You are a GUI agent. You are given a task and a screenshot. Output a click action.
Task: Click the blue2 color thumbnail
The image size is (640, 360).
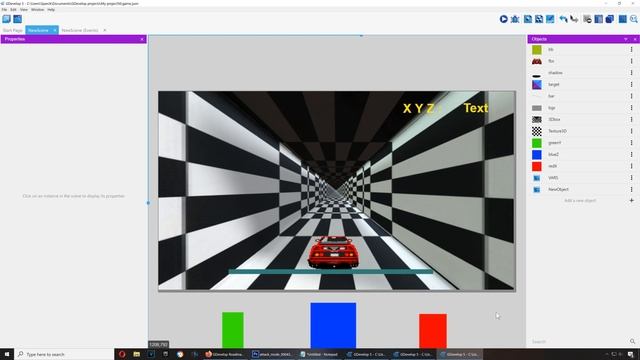[537, 154]
